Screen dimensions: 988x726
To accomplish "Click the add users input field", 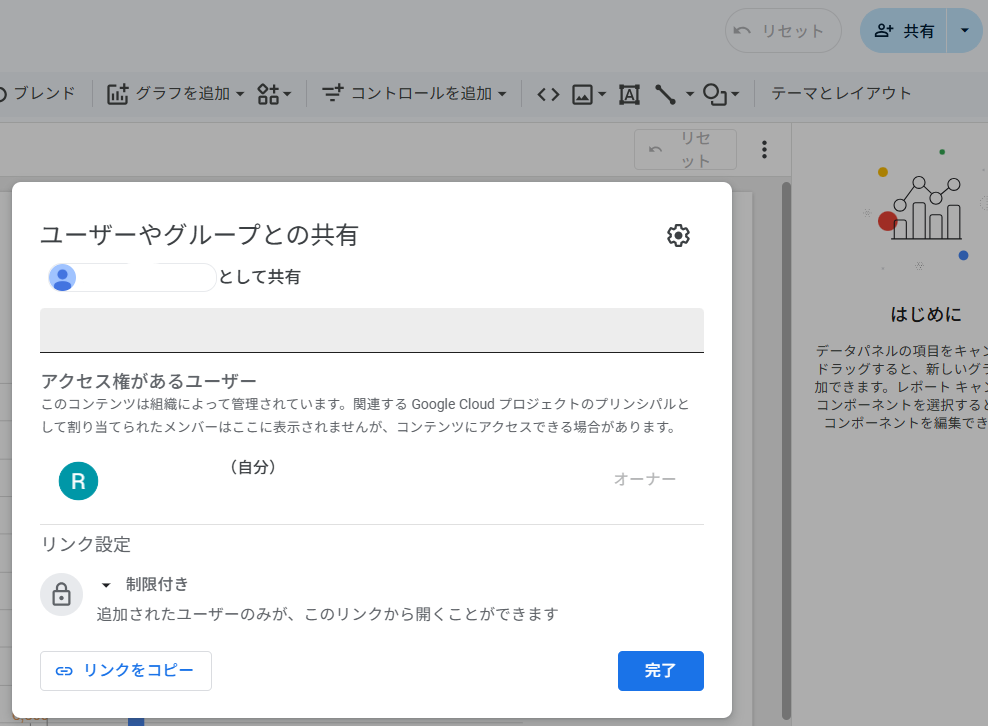I will point(372,330).
